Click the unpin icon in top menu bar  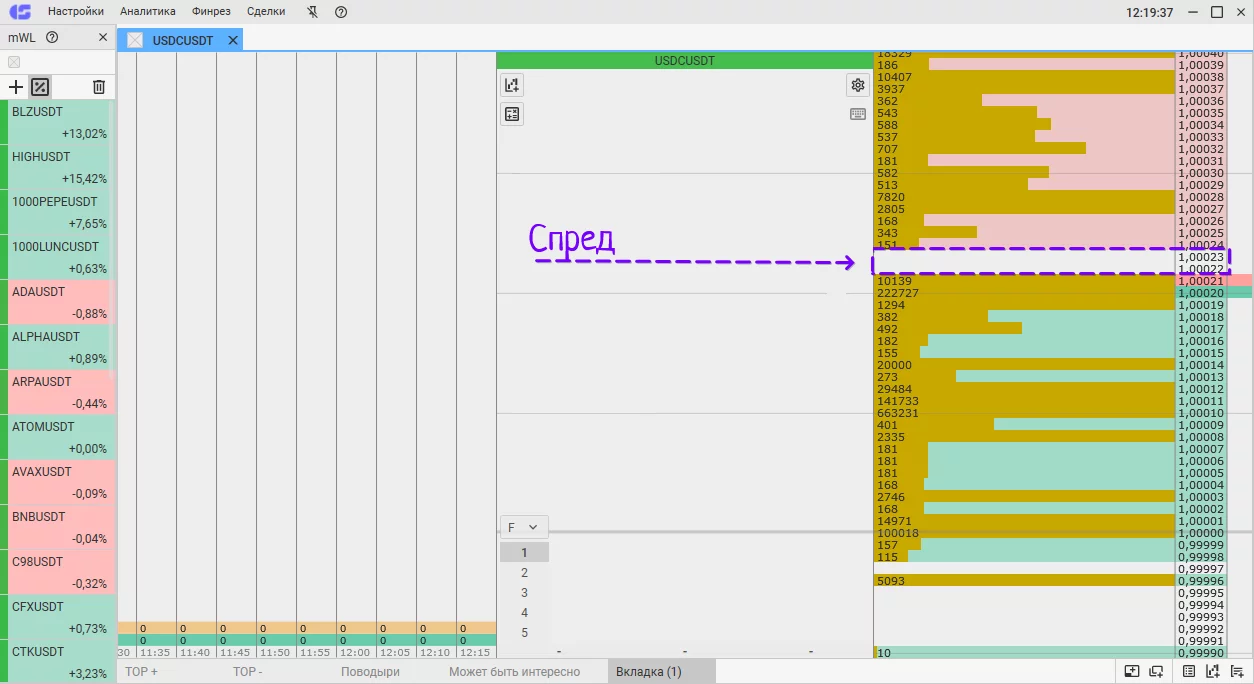[312, 12]
